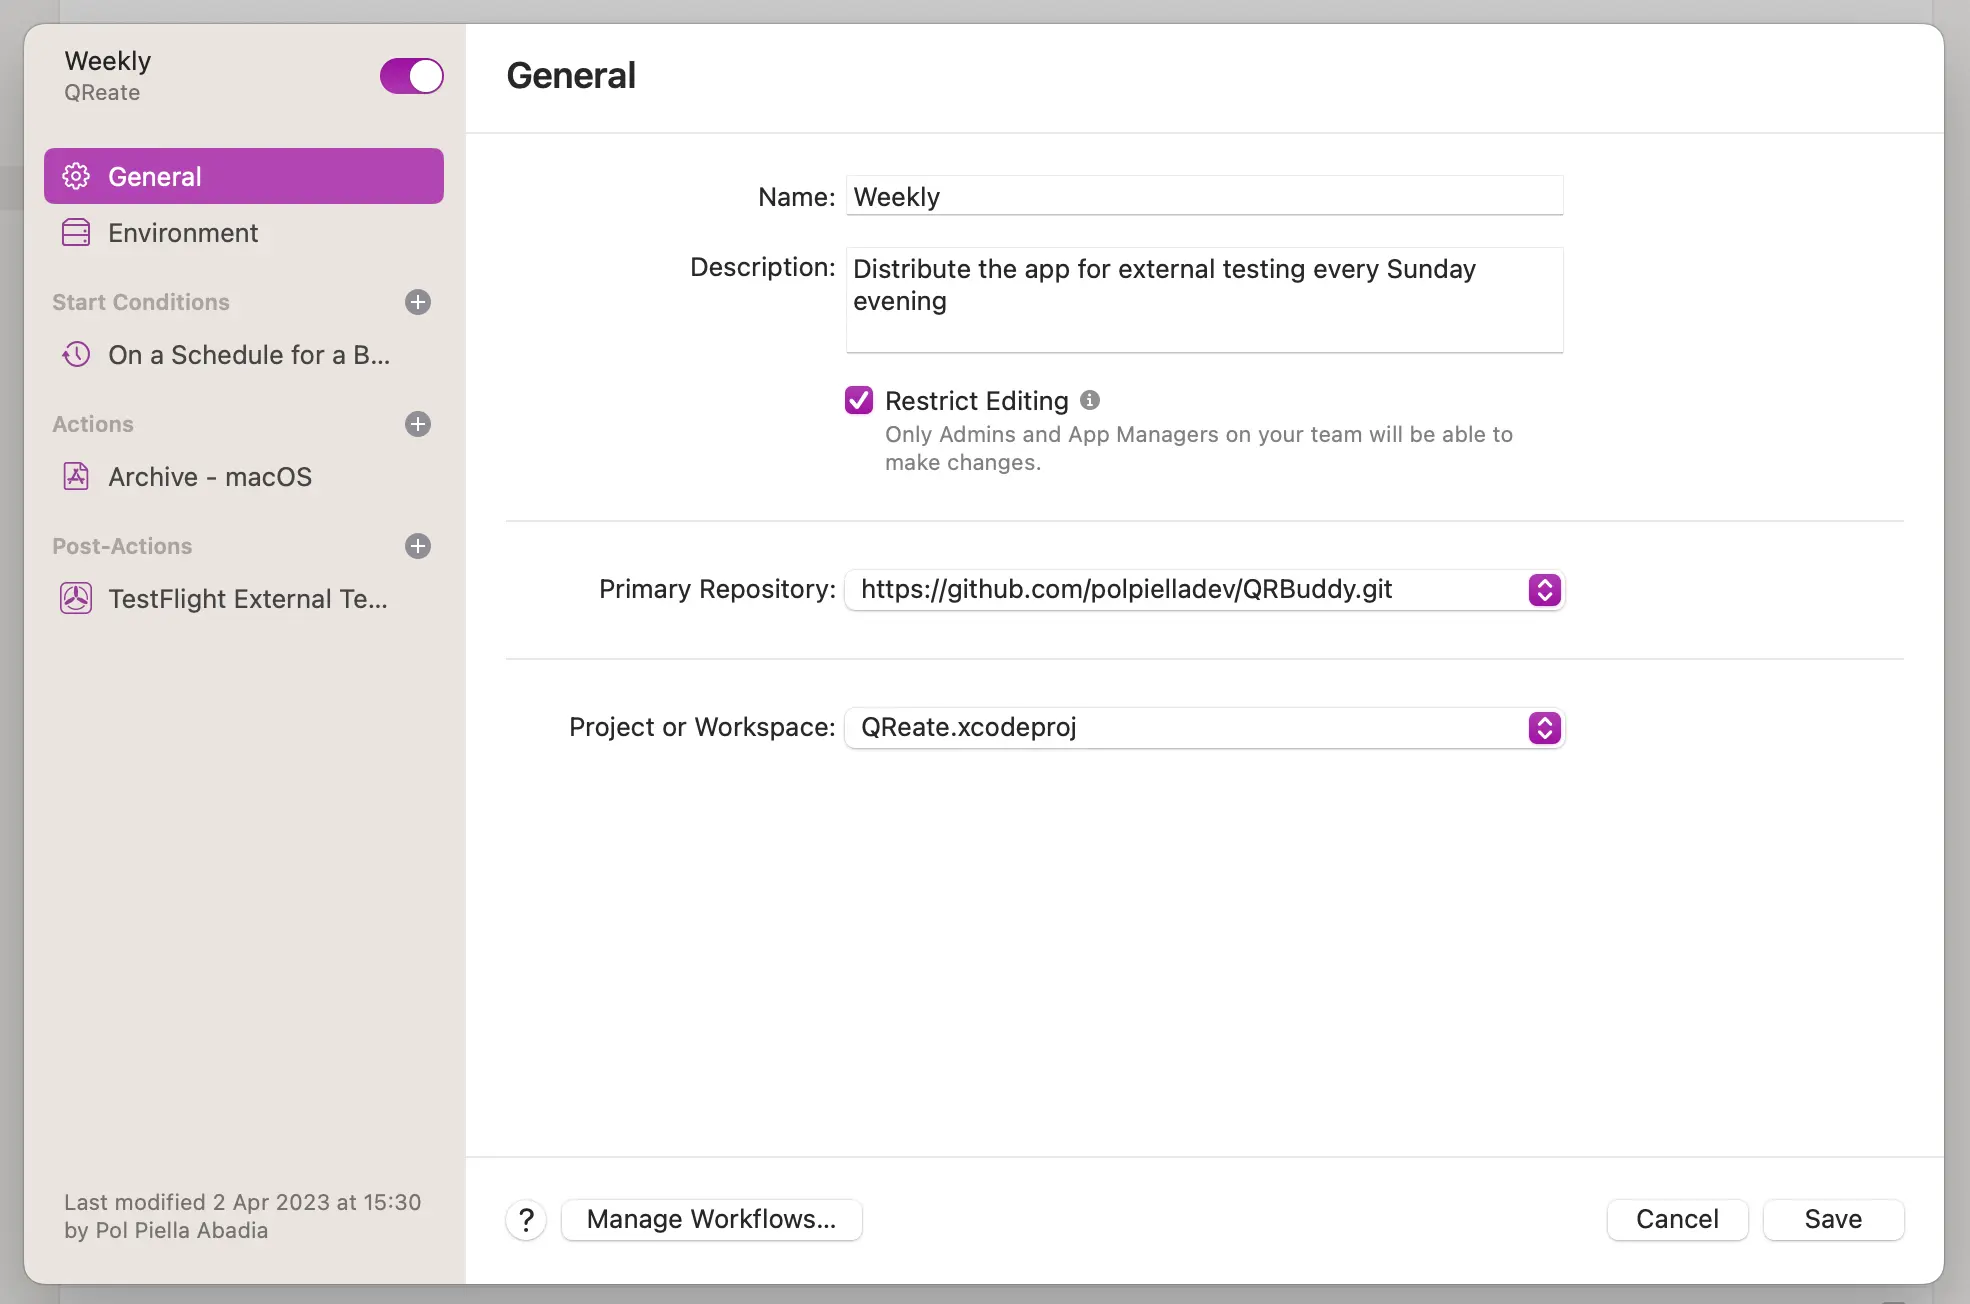This screenshot has width=1970, height=1304.
Task: Disable the Restrict Editing checkbox
Action: pos(858,397)
